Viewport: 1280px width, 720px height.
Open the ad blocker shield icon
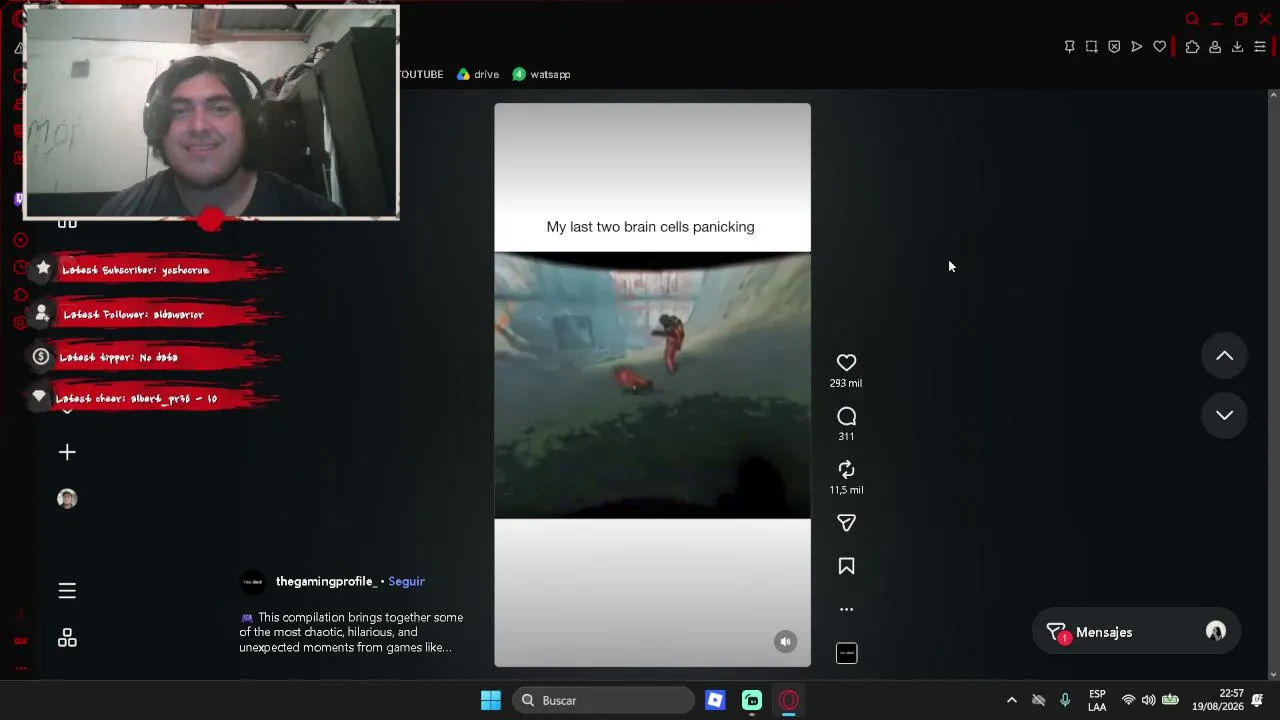point(1114,47)
